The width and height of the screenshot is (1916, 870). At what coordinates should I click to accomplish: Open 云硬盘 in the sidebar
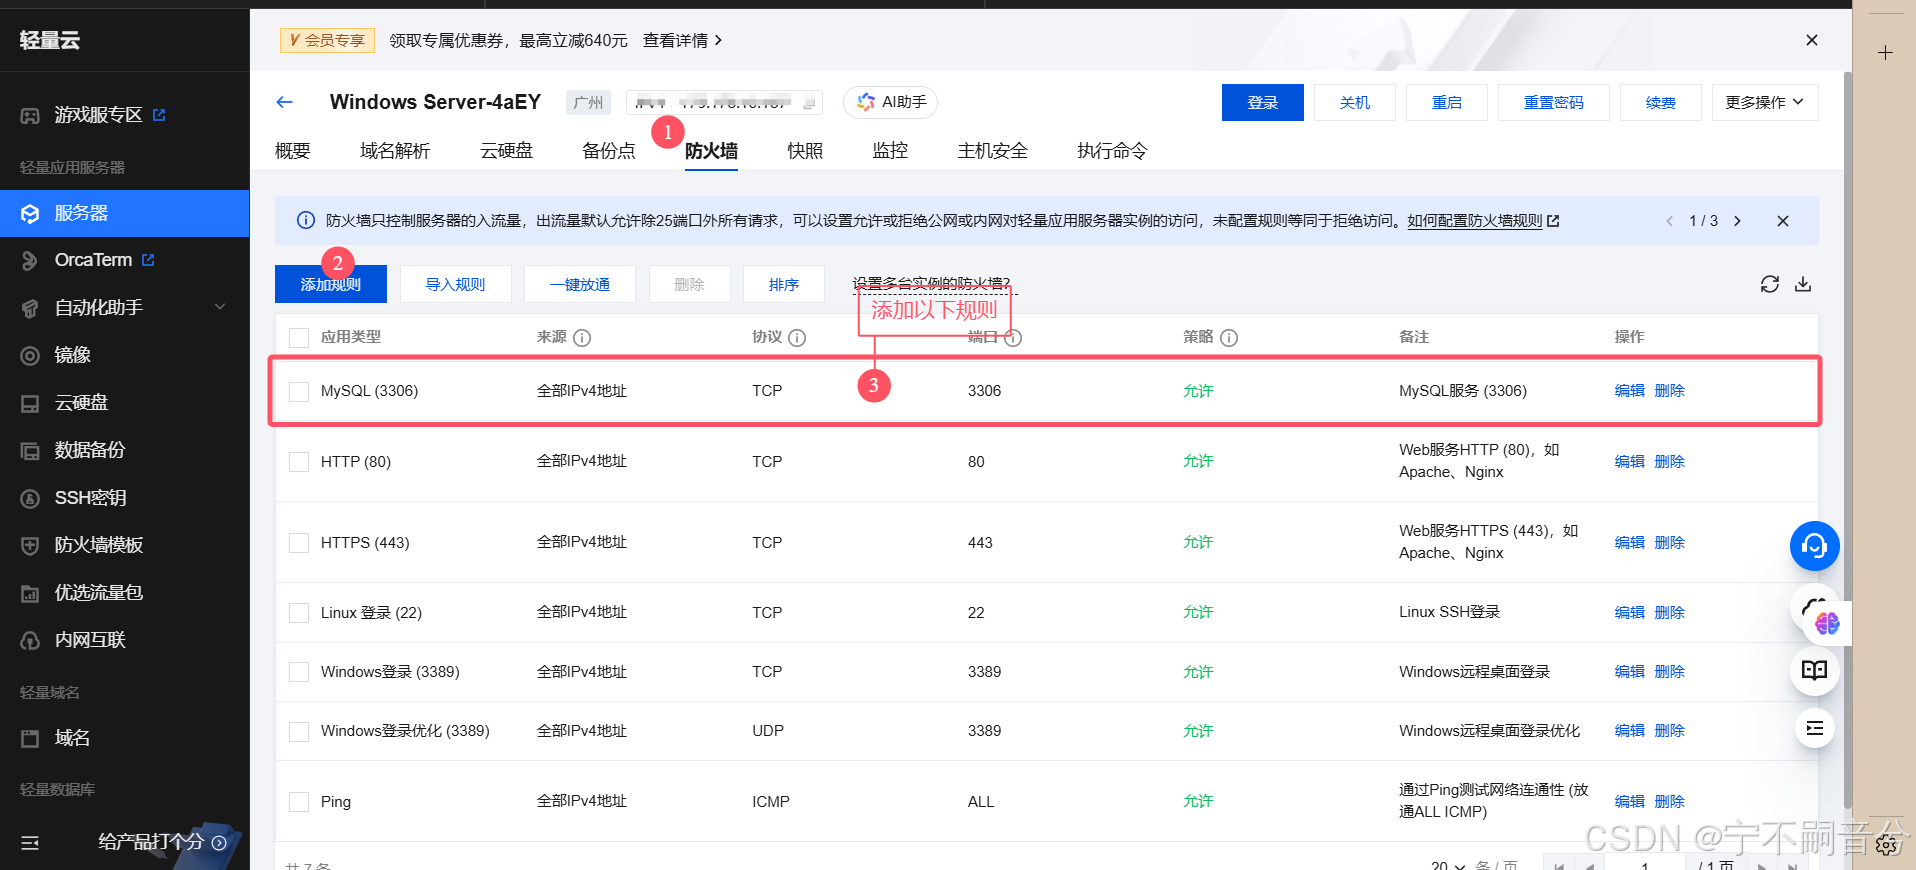(x=81, y=403)
